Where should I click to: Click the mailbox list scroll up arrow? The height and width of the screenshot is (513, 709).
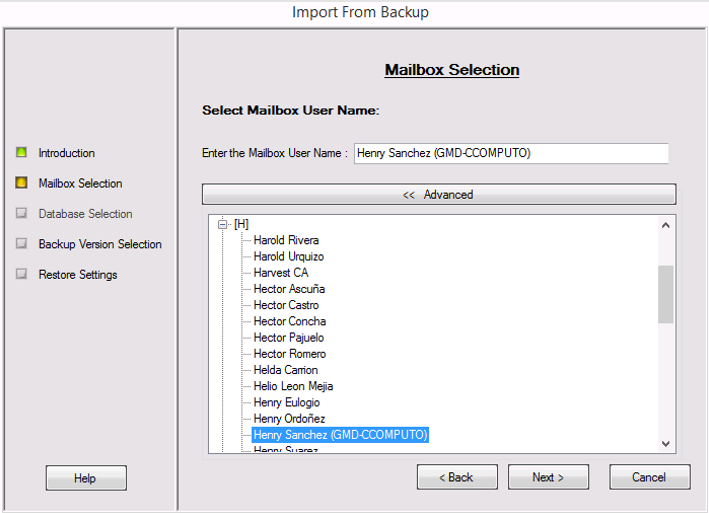coord(666,225)
